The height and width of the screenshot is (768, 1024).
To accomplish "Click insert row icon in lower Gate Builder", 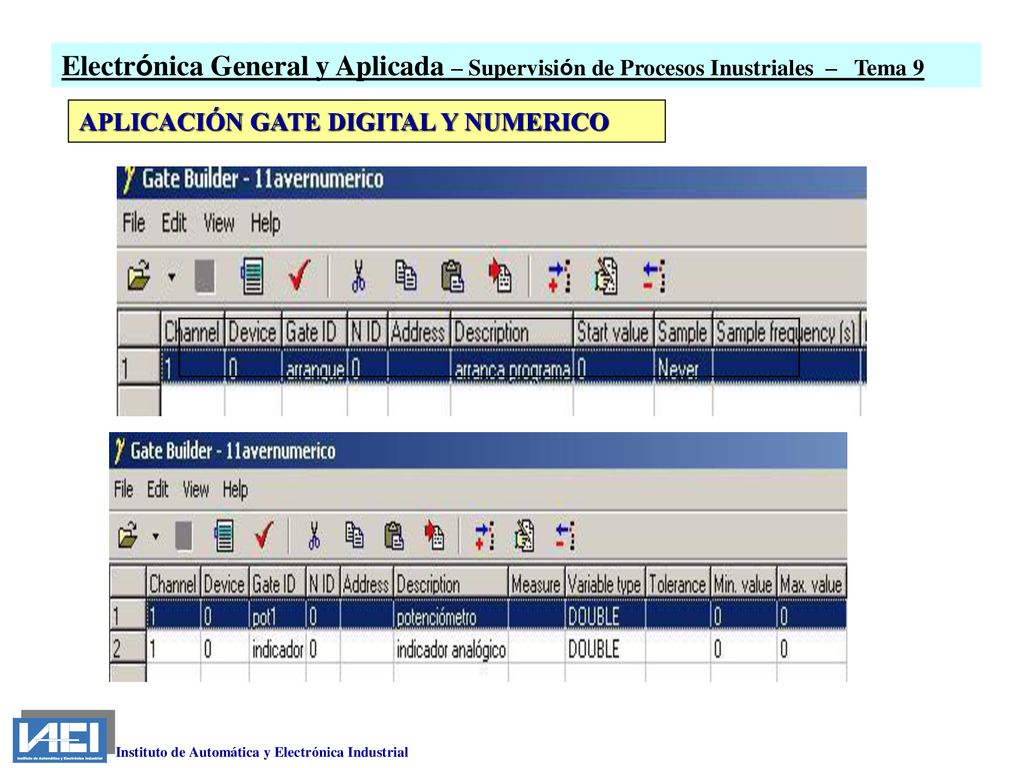I will pos(485,536).
